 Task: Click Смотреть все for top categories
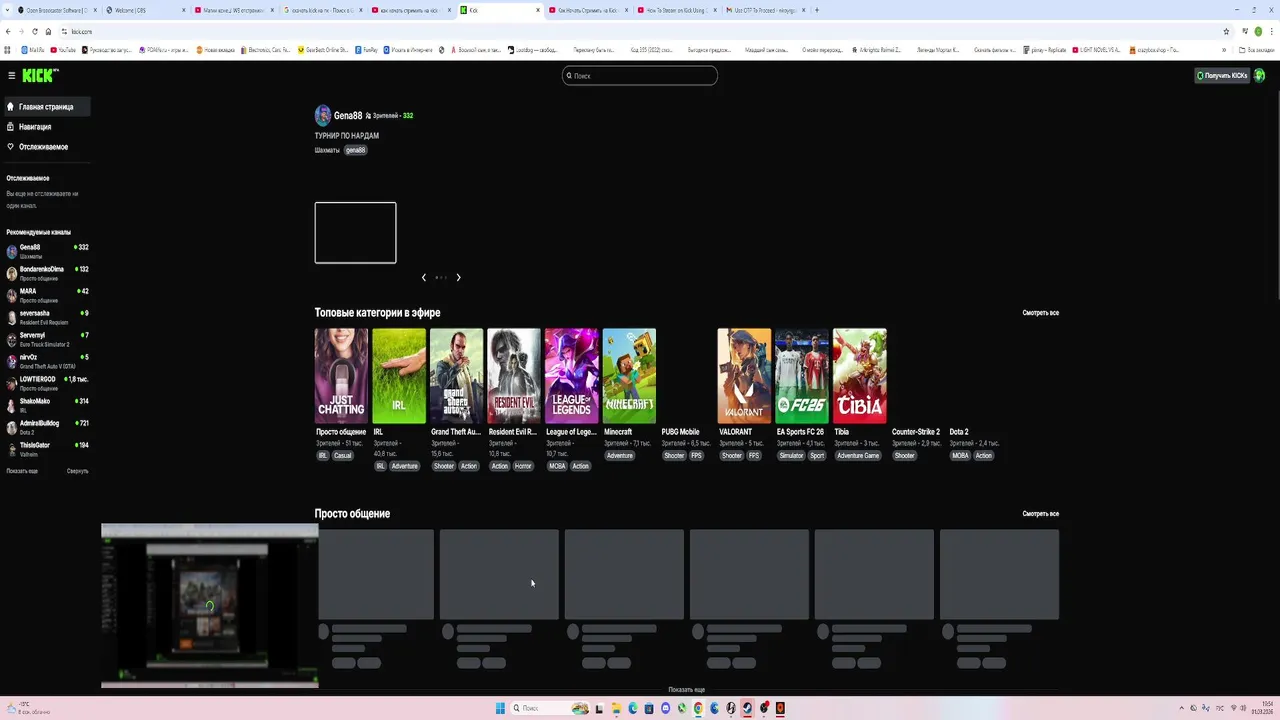coord(1040,313)
